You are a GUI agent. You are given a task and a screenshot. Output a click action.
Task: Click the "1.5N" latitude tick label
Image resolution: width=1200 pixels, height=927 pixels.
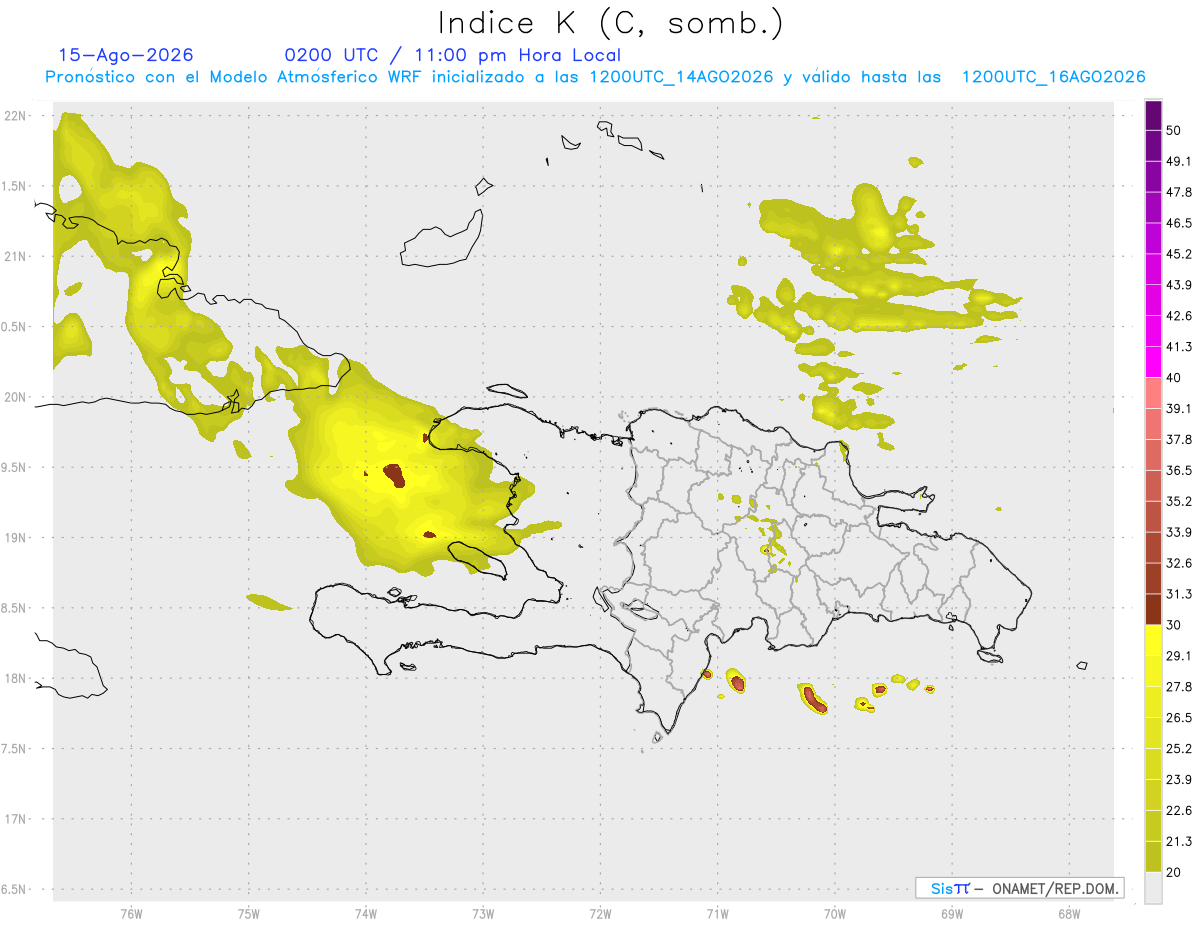point(15,186)
